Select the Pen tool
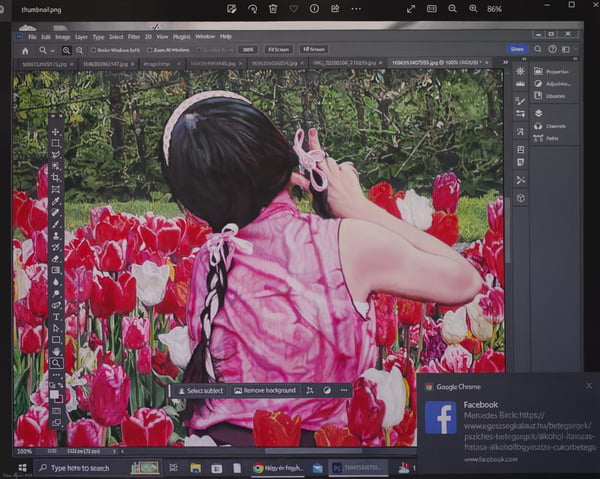The height and width of the screenshot is (479, 600). tap(56, 305)
